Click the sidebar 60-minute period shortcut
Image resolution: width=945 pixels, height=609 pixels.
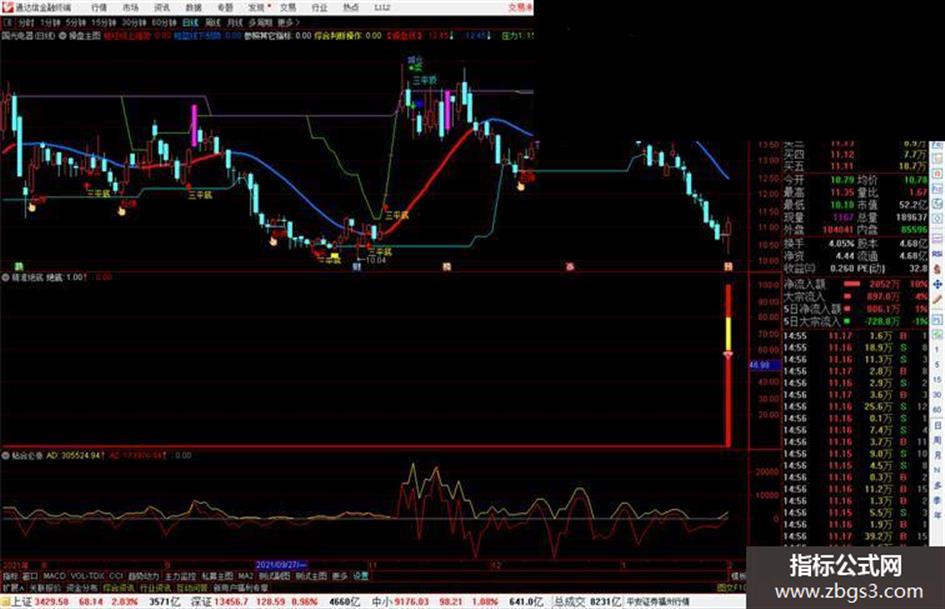click(937, 410)
